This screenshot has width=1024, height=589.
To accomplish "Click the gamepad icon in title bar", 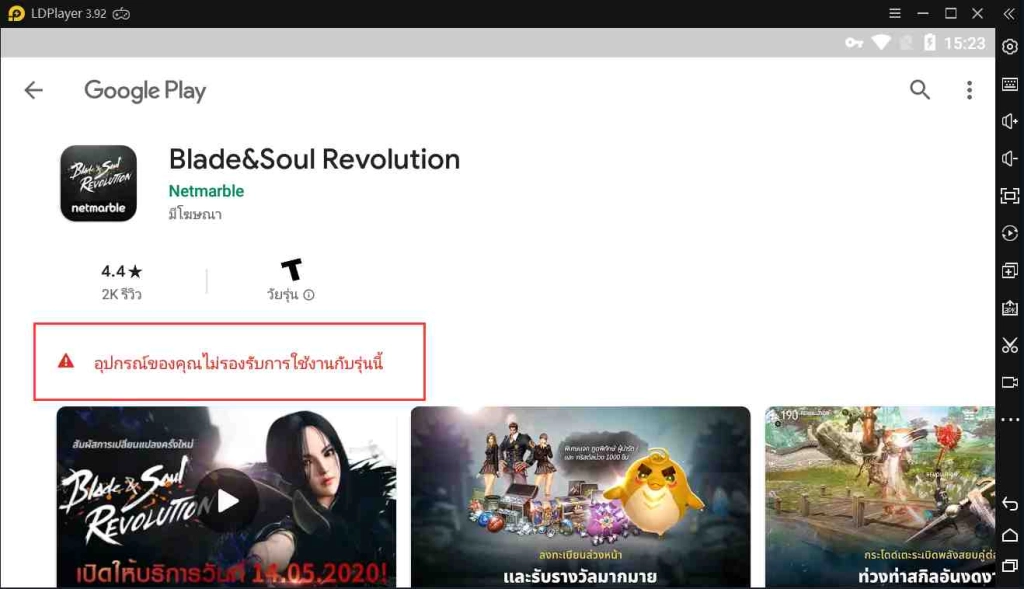I will coord(121,14).
